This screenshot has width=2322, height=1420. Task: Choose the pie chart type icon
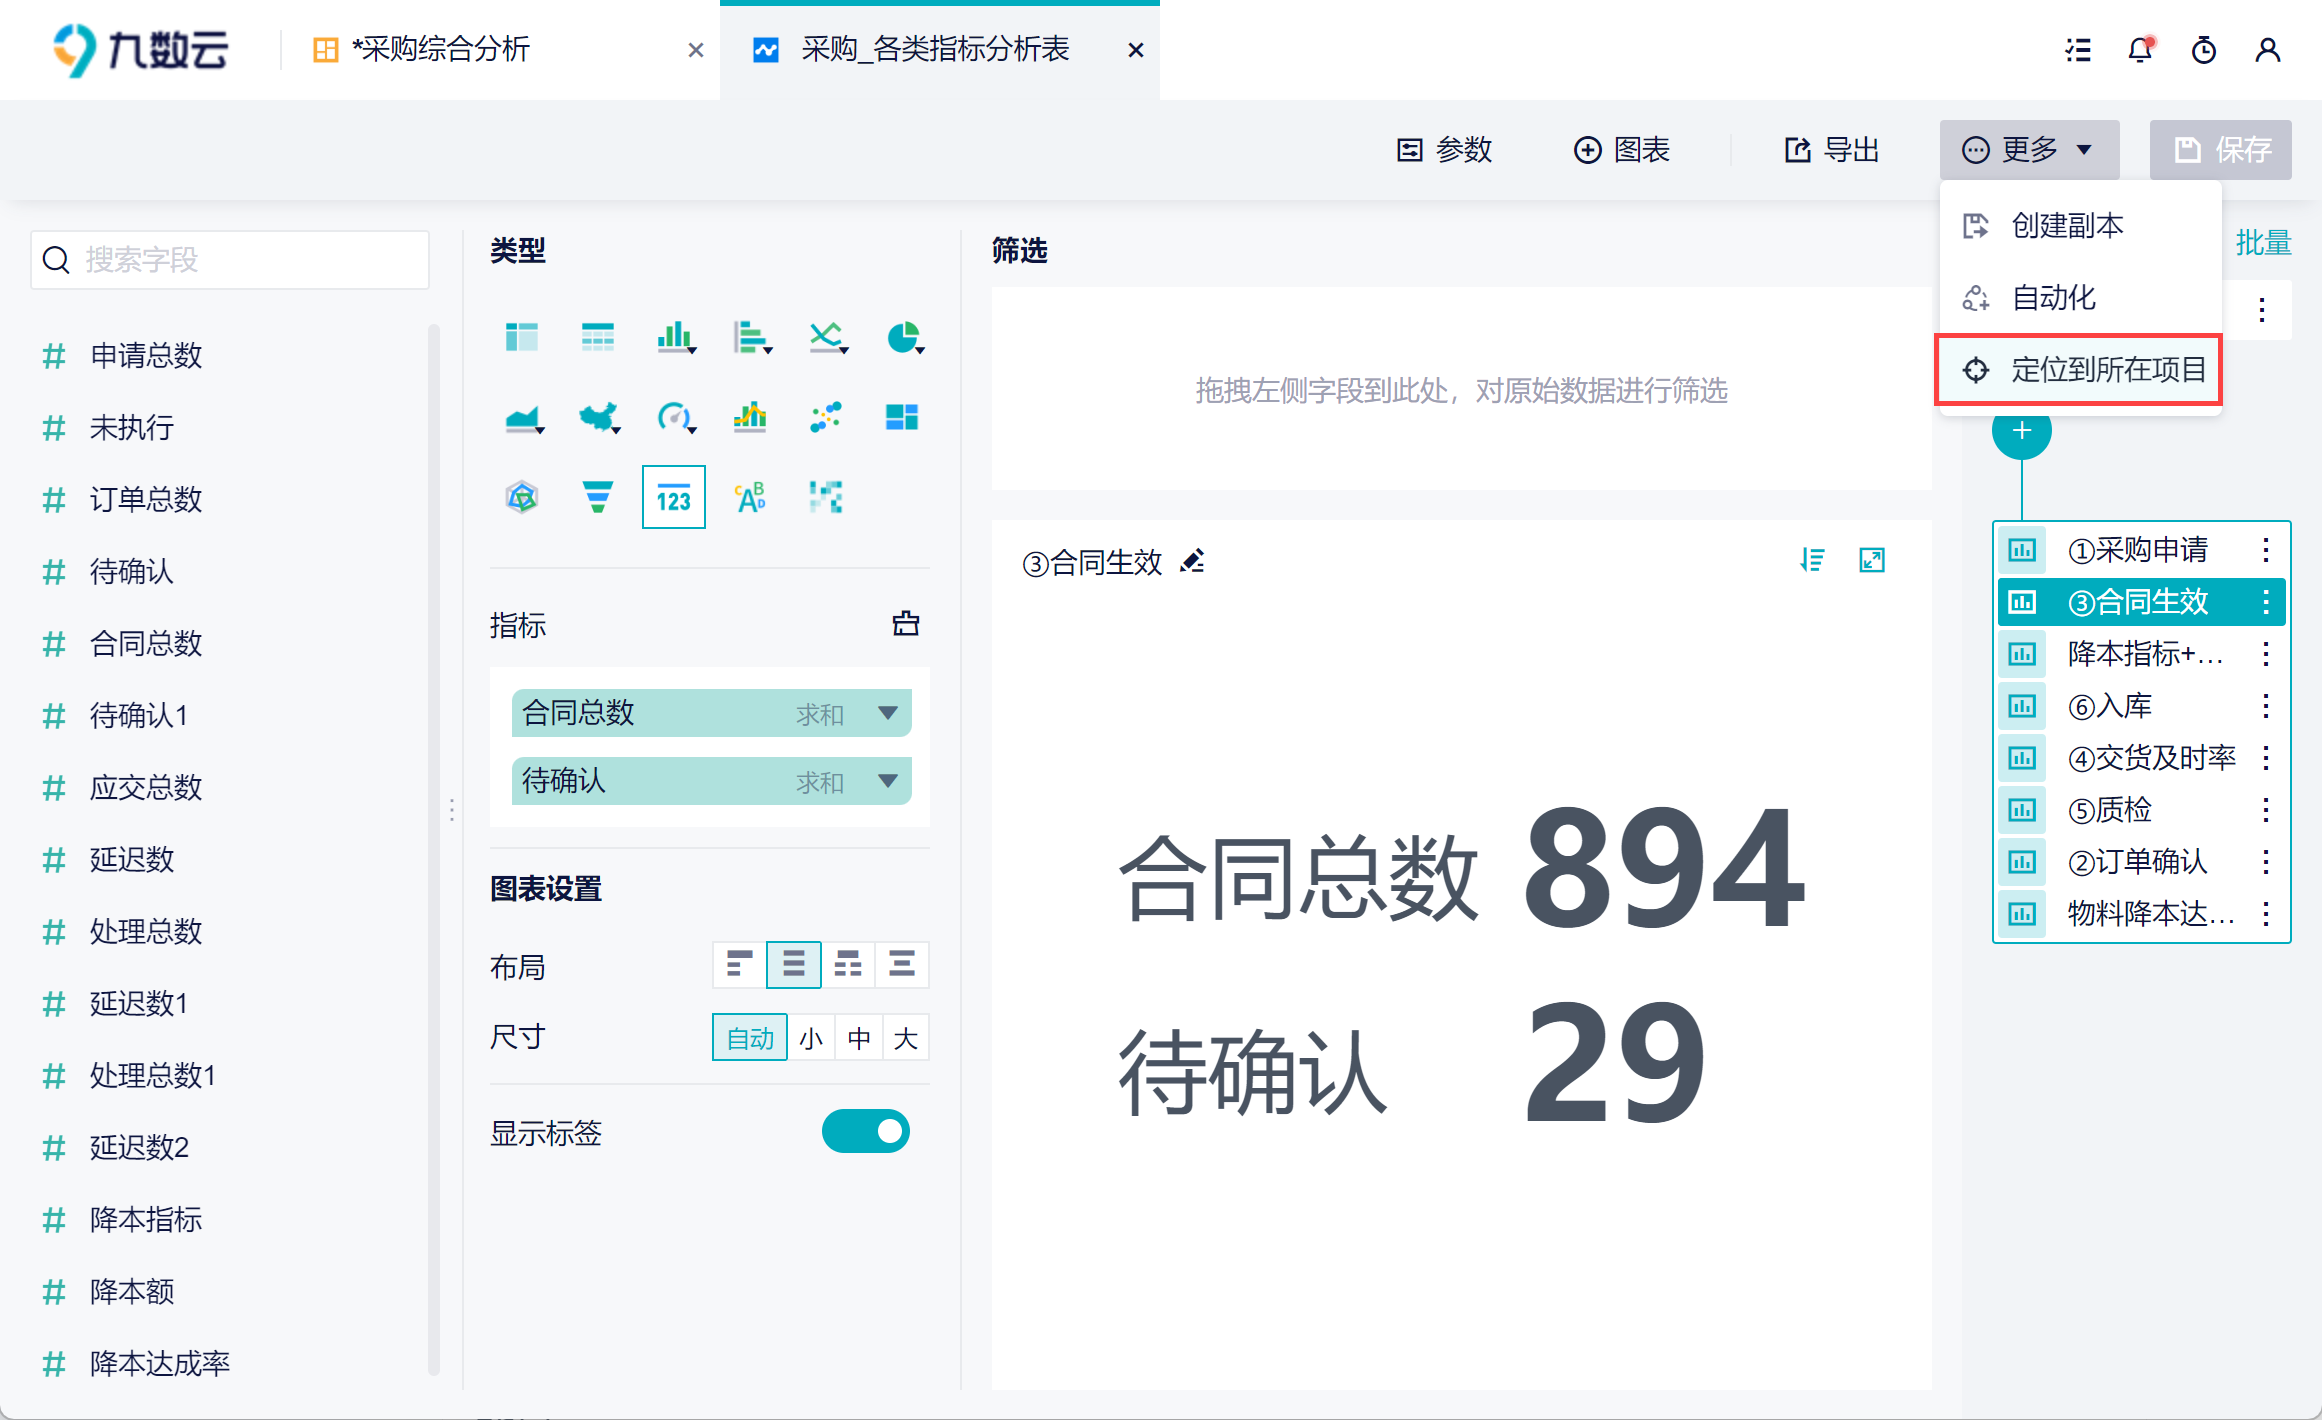coord(903,338)
